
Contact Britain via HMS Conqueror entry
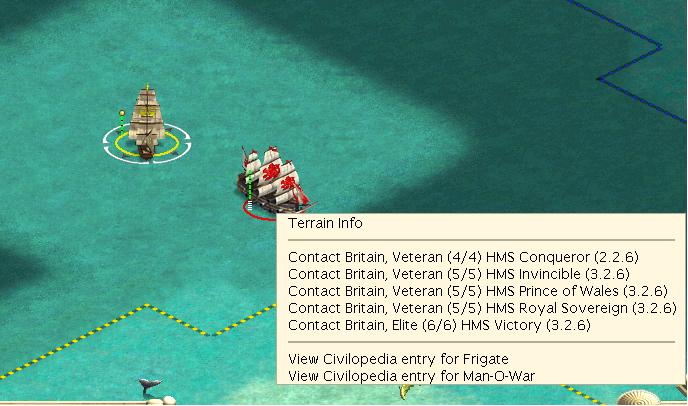[463, 257]
